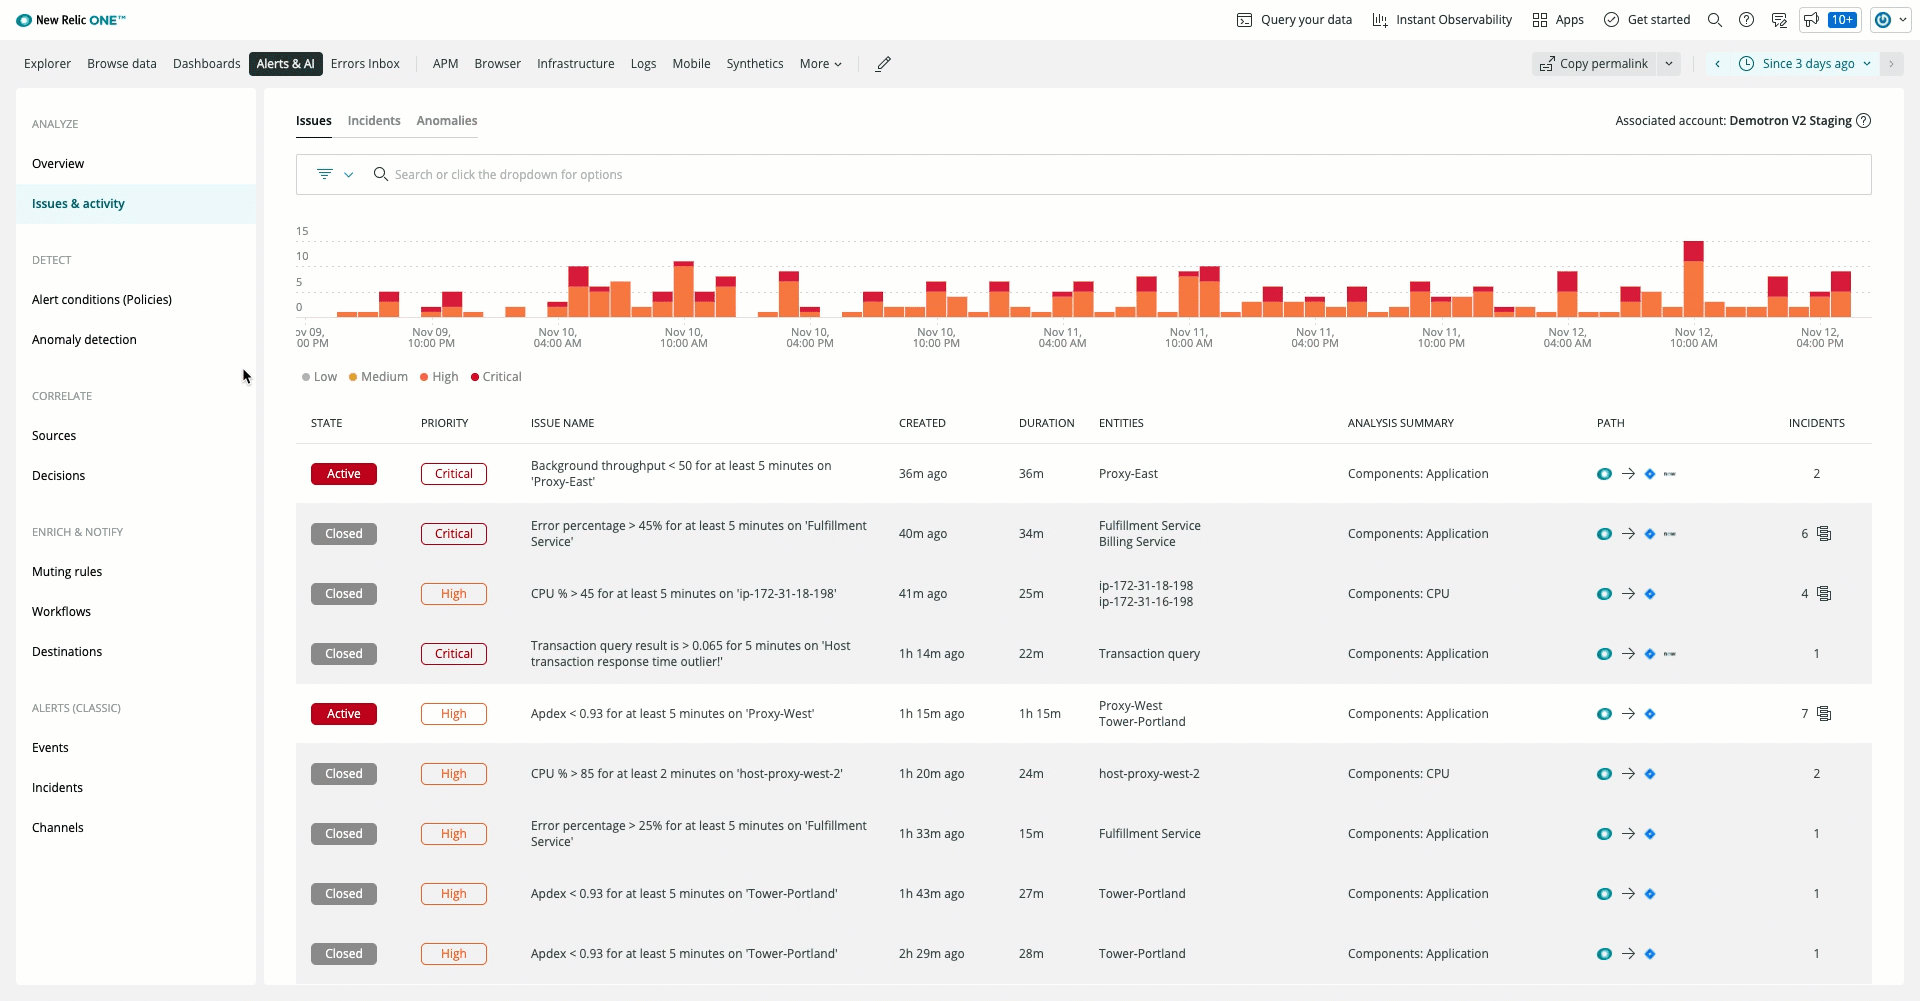Screen dimensions: 1920x1001
Task: Toggle the Low priority legend item
Action: coord(319,377)
